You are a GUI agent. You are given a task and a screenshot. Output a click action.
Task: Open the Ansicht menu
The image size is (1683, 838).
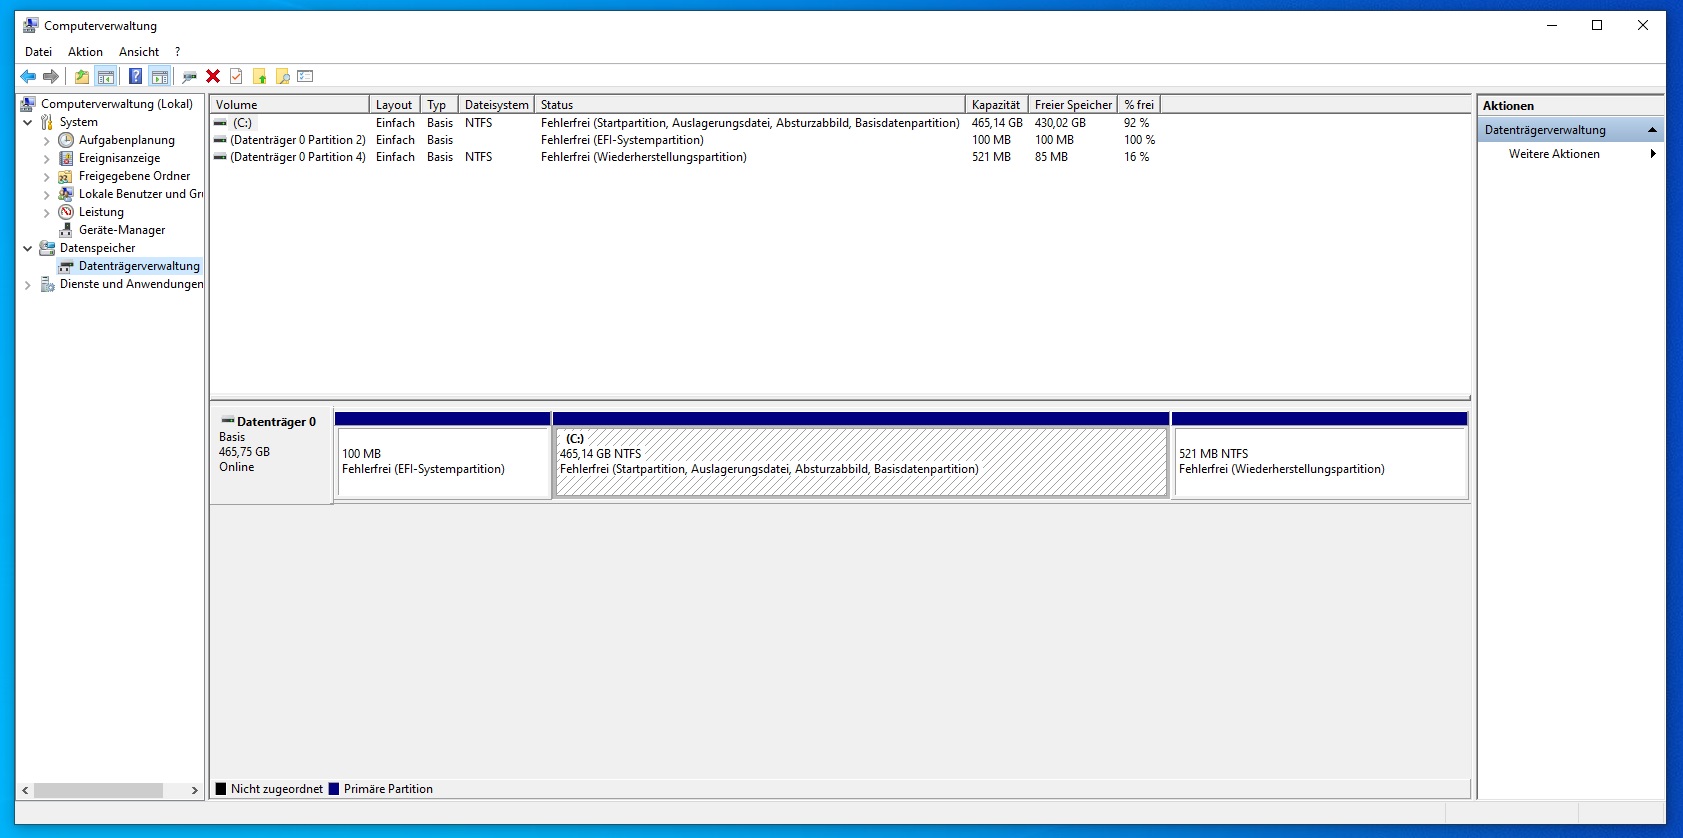pos(139,52)
